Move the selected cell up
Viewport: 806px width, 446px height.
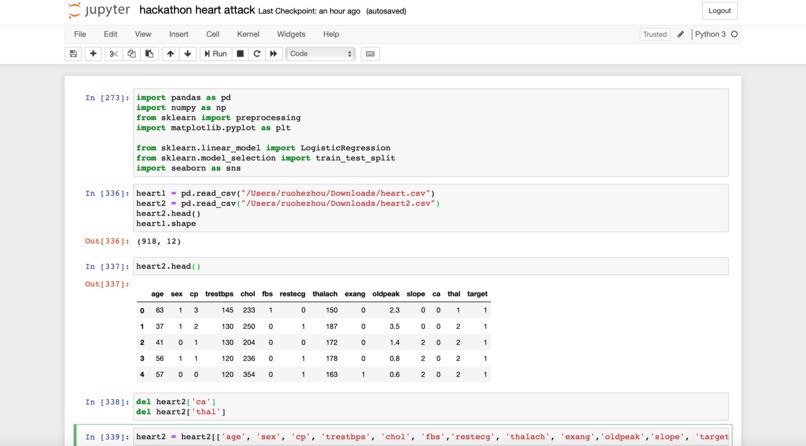tap(170, 53)
